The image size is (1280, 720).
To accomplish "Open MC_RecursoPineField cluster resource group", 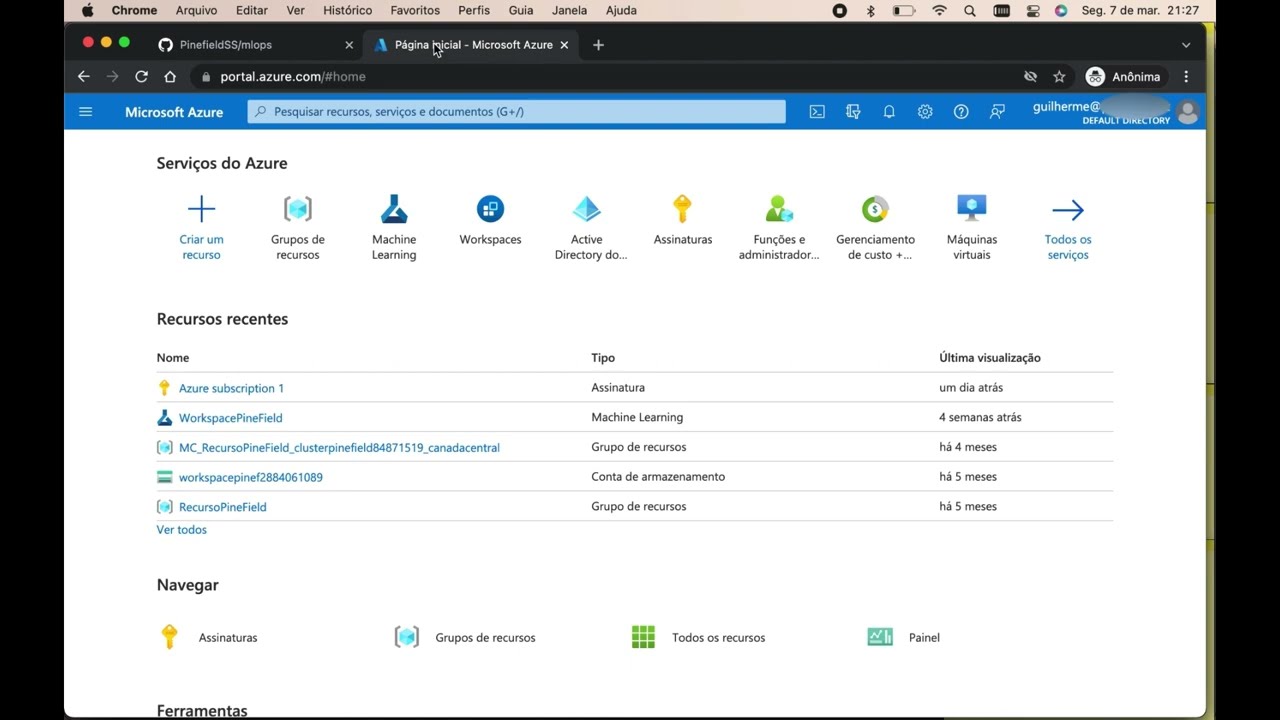I will click(x=339, y=448).
